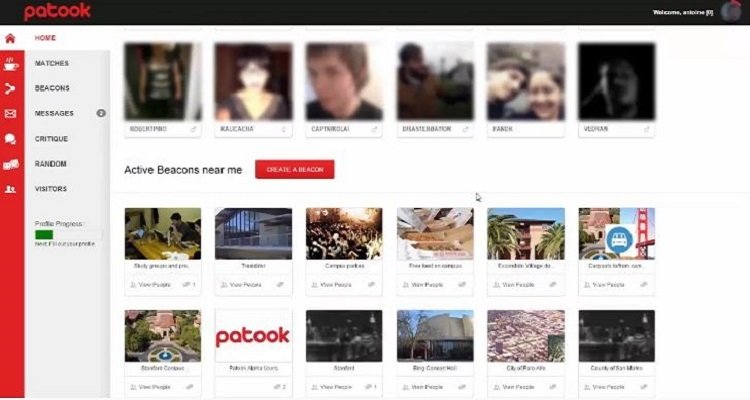Click the chain icon on County of San Mateo beacon

pos(644,387)
